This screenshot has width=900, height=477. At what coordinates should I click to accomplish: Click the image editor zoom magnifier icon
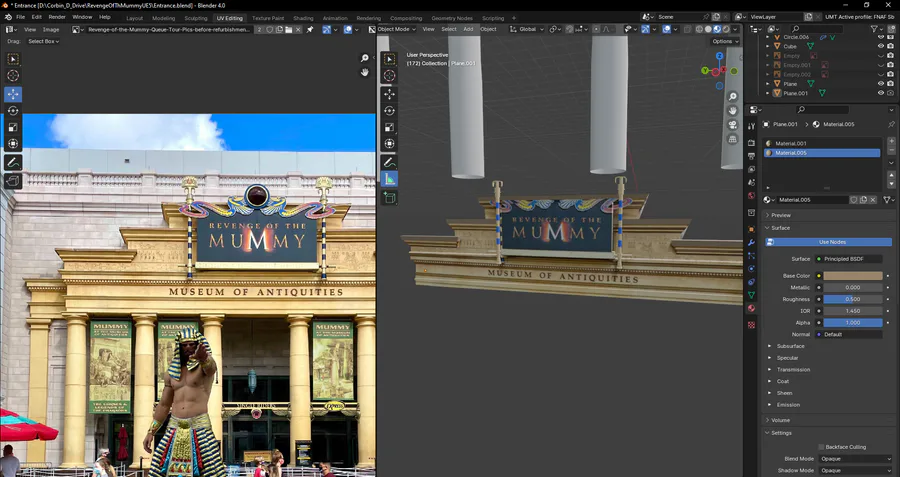(364, 58)
